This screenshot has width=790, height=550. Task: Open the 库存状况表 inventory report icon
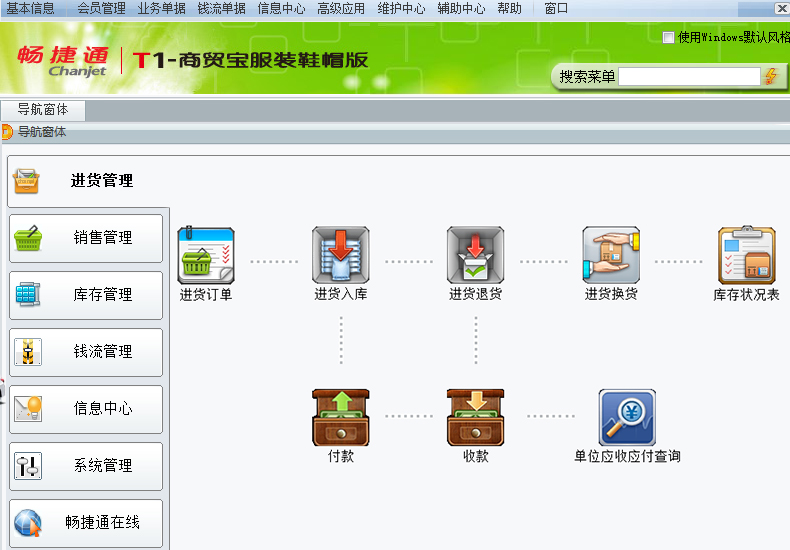[747, 255]
